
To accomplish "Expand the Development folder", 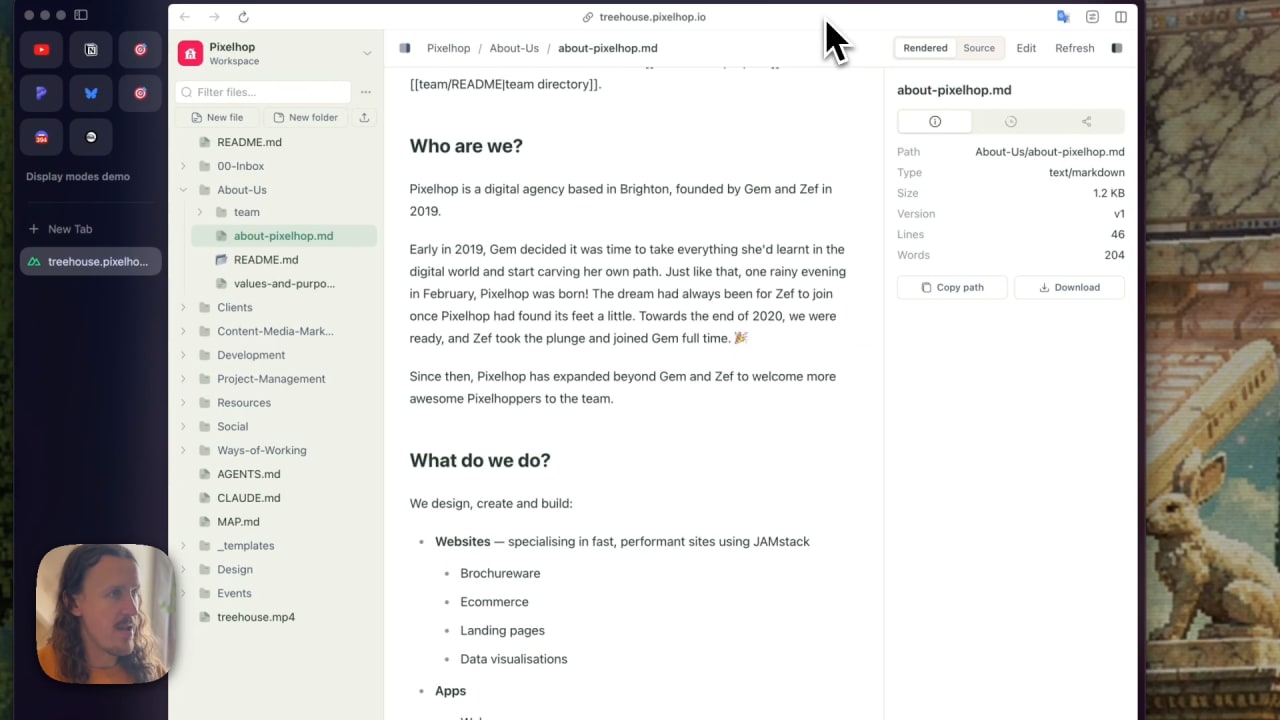I will click(183, 355).
